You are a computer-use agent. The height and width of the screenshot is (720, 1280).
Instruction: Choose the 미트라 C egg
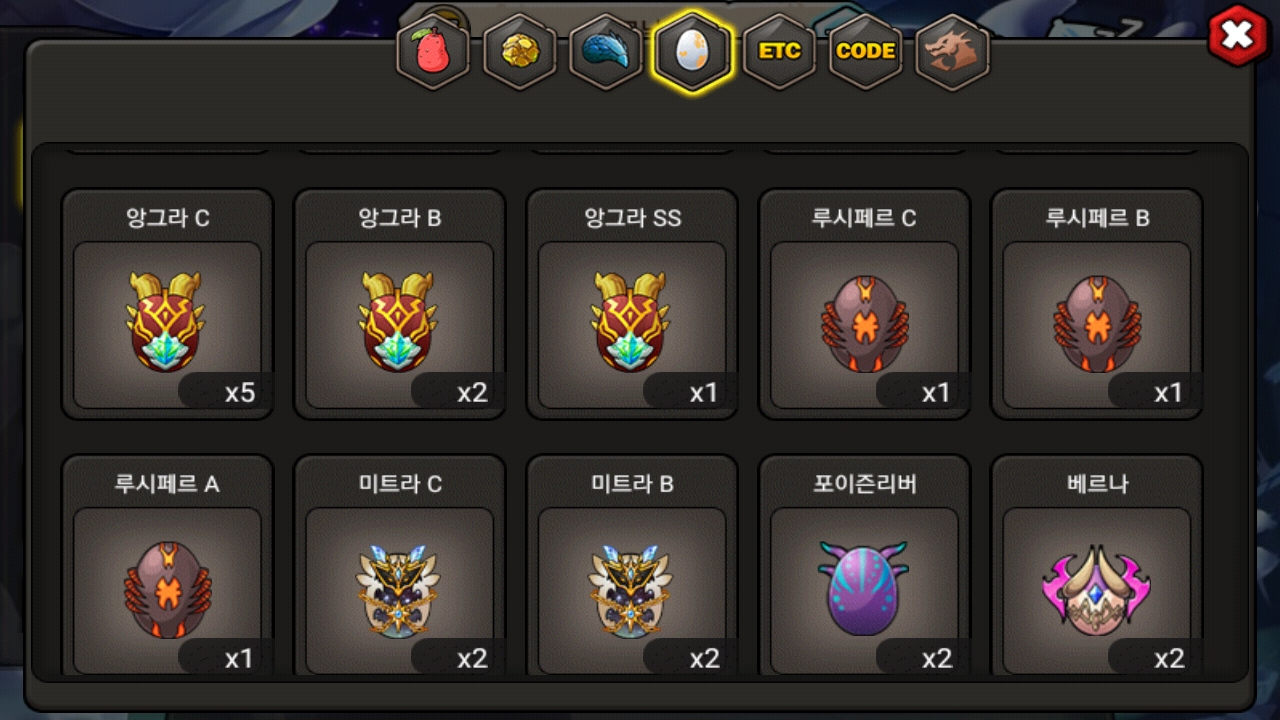pos(399,566)
